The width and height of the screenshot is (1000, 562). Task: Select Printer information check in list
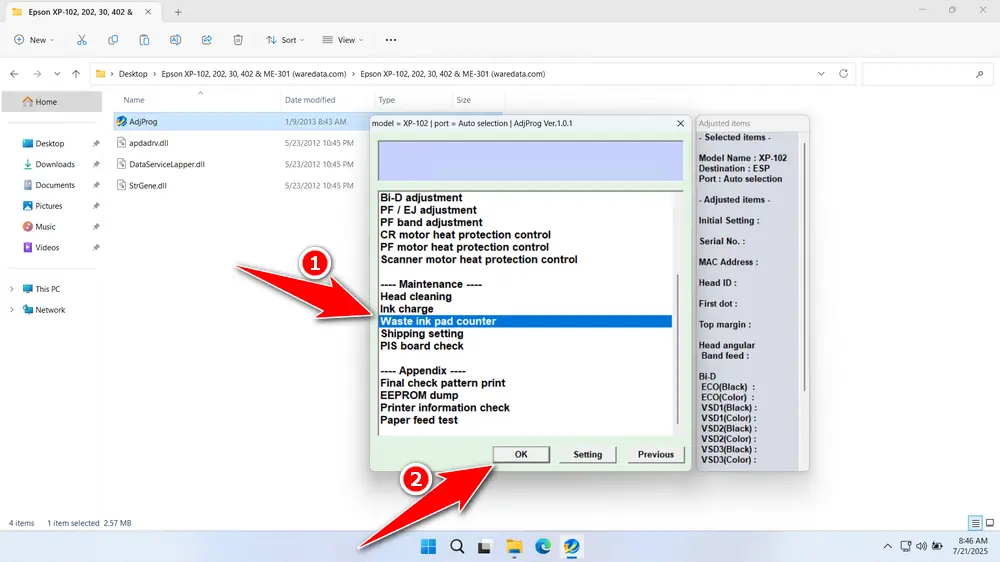pyautogui.click(x=445, y=408)
